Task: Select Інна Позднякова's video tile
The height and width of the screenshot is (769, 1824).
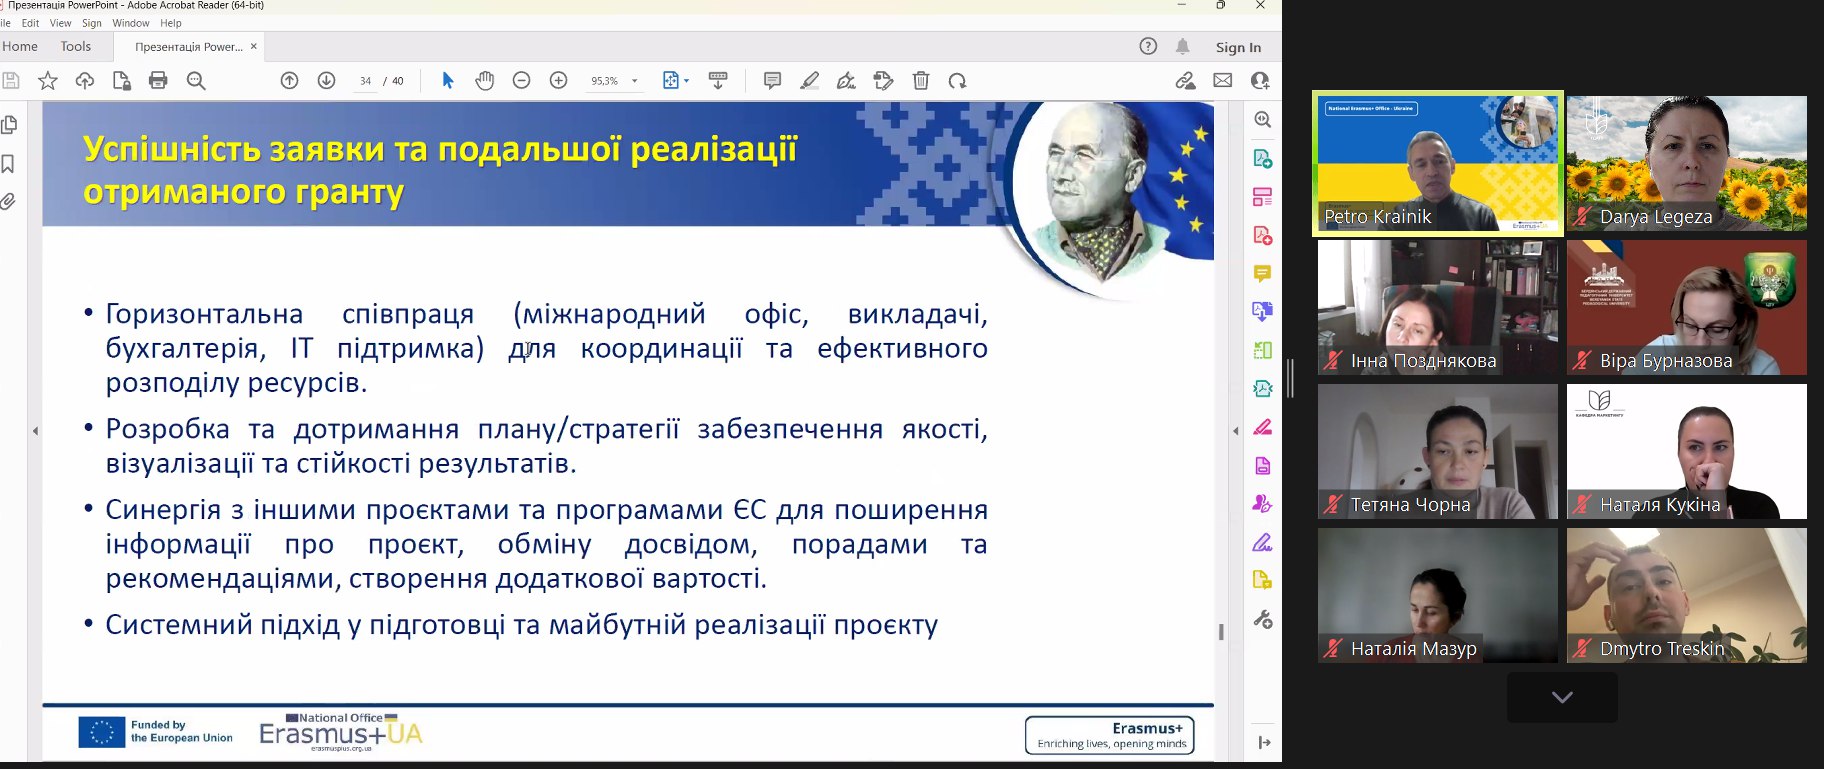Action: point(1438,308)
